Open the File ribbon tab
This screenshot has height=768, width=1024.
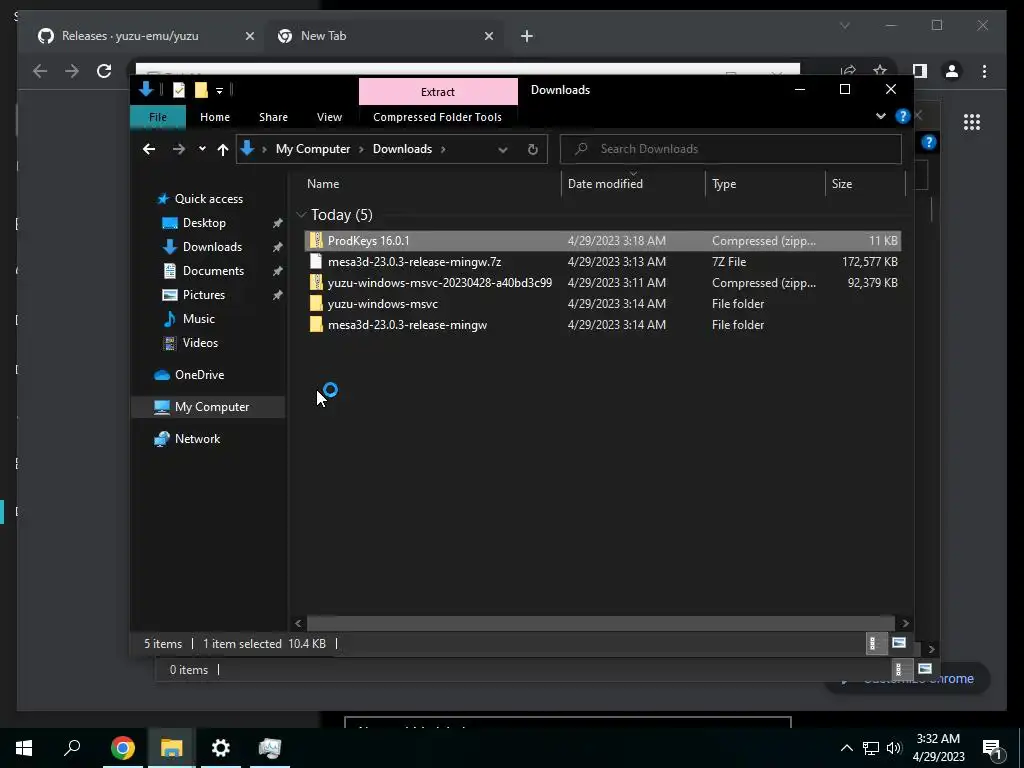click(158, 117)
